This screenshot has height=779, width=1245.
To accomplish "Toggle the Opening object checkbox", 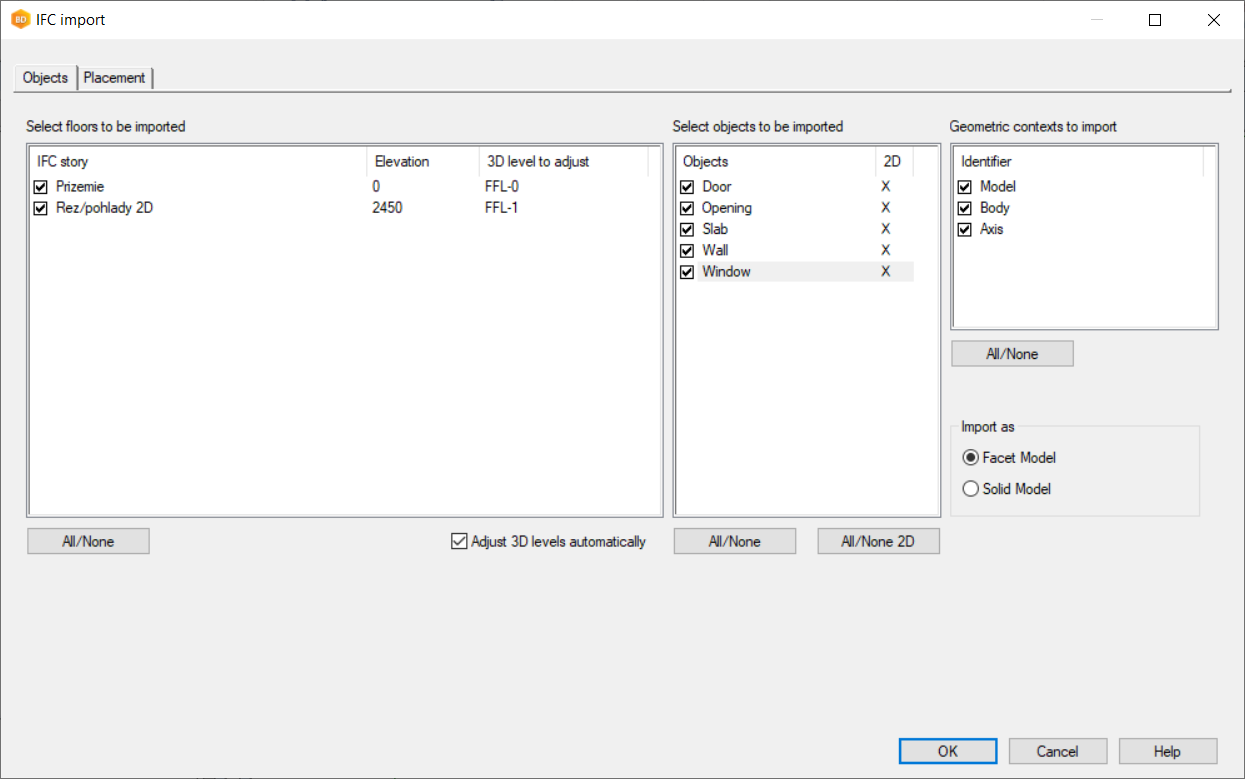I will [x=687, y=209].
